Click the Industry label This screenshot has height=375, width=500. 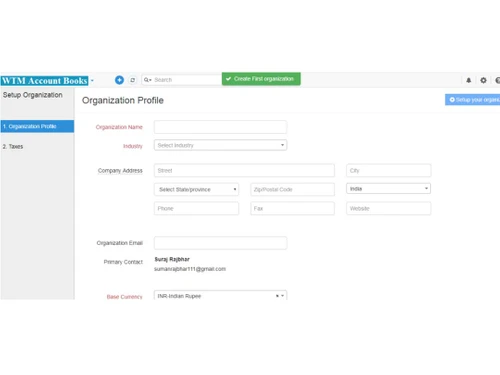coord(133,146)
